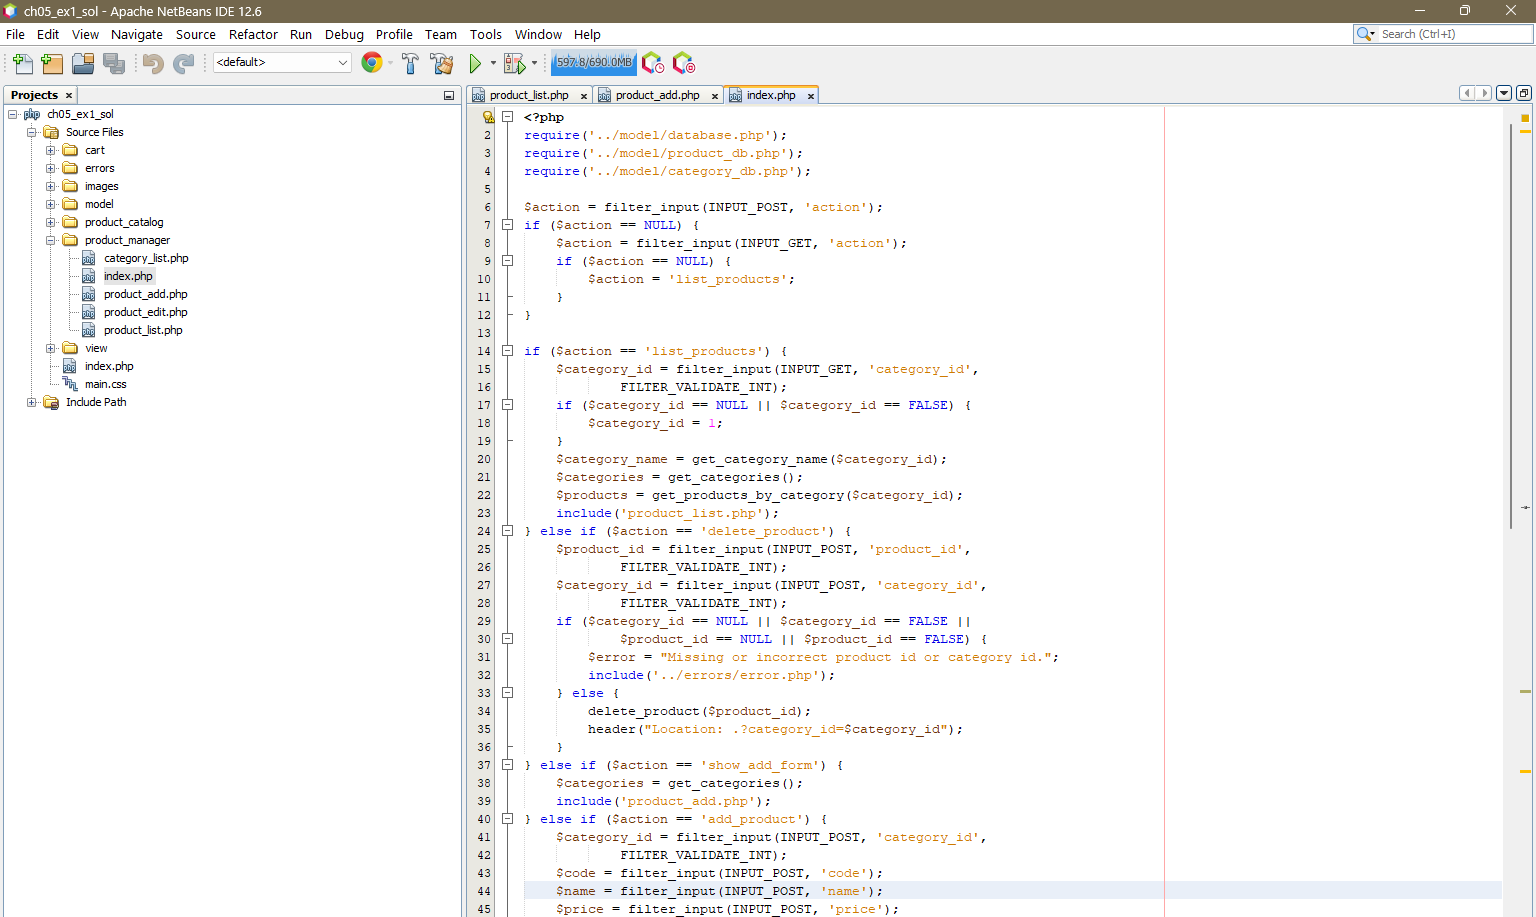Viewport: 1536px width, 917px height.
Task: Build the project using the hammer icon
Action: [410, 63]
